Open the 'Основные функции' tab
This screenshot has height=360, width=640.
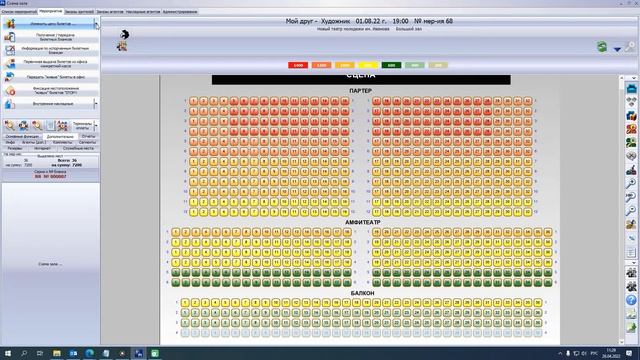tap(22, 136)
